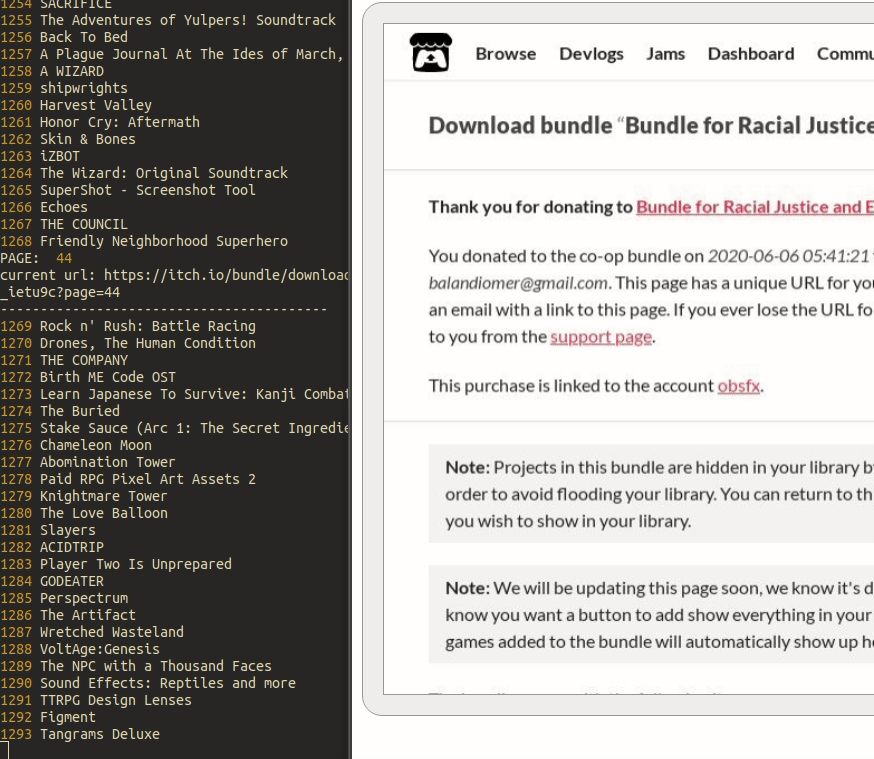The width and height of the screenshot is (874, 759).
Task: Select terminal line 1259 shipwrights
Action: click(64, 88)
